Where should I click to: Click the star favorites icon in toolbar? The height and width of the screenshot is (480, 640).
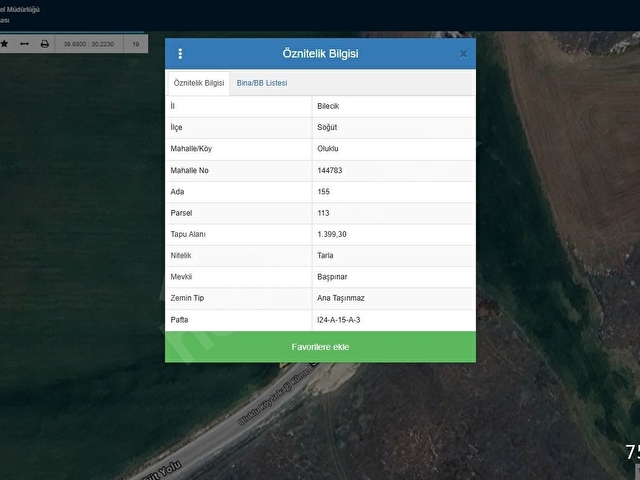4,44
